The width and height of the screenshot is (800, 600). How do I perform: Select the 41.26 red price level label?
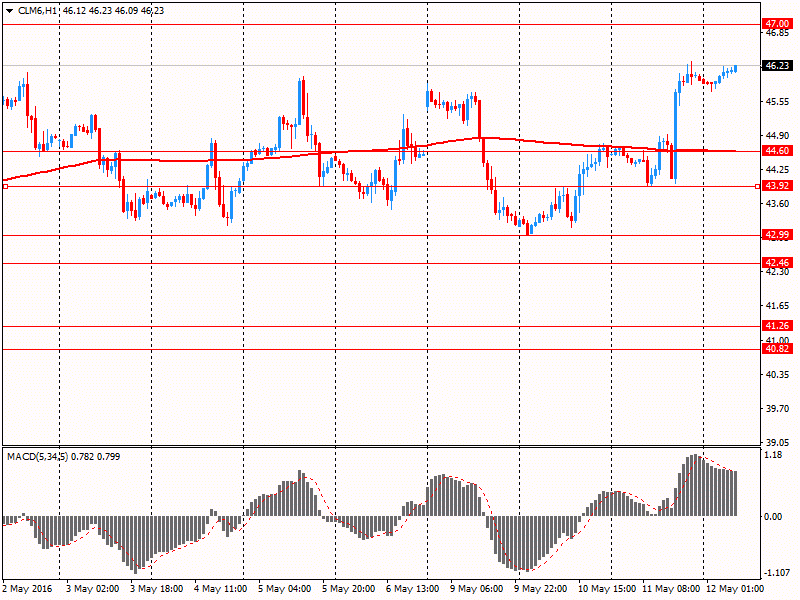777,326
